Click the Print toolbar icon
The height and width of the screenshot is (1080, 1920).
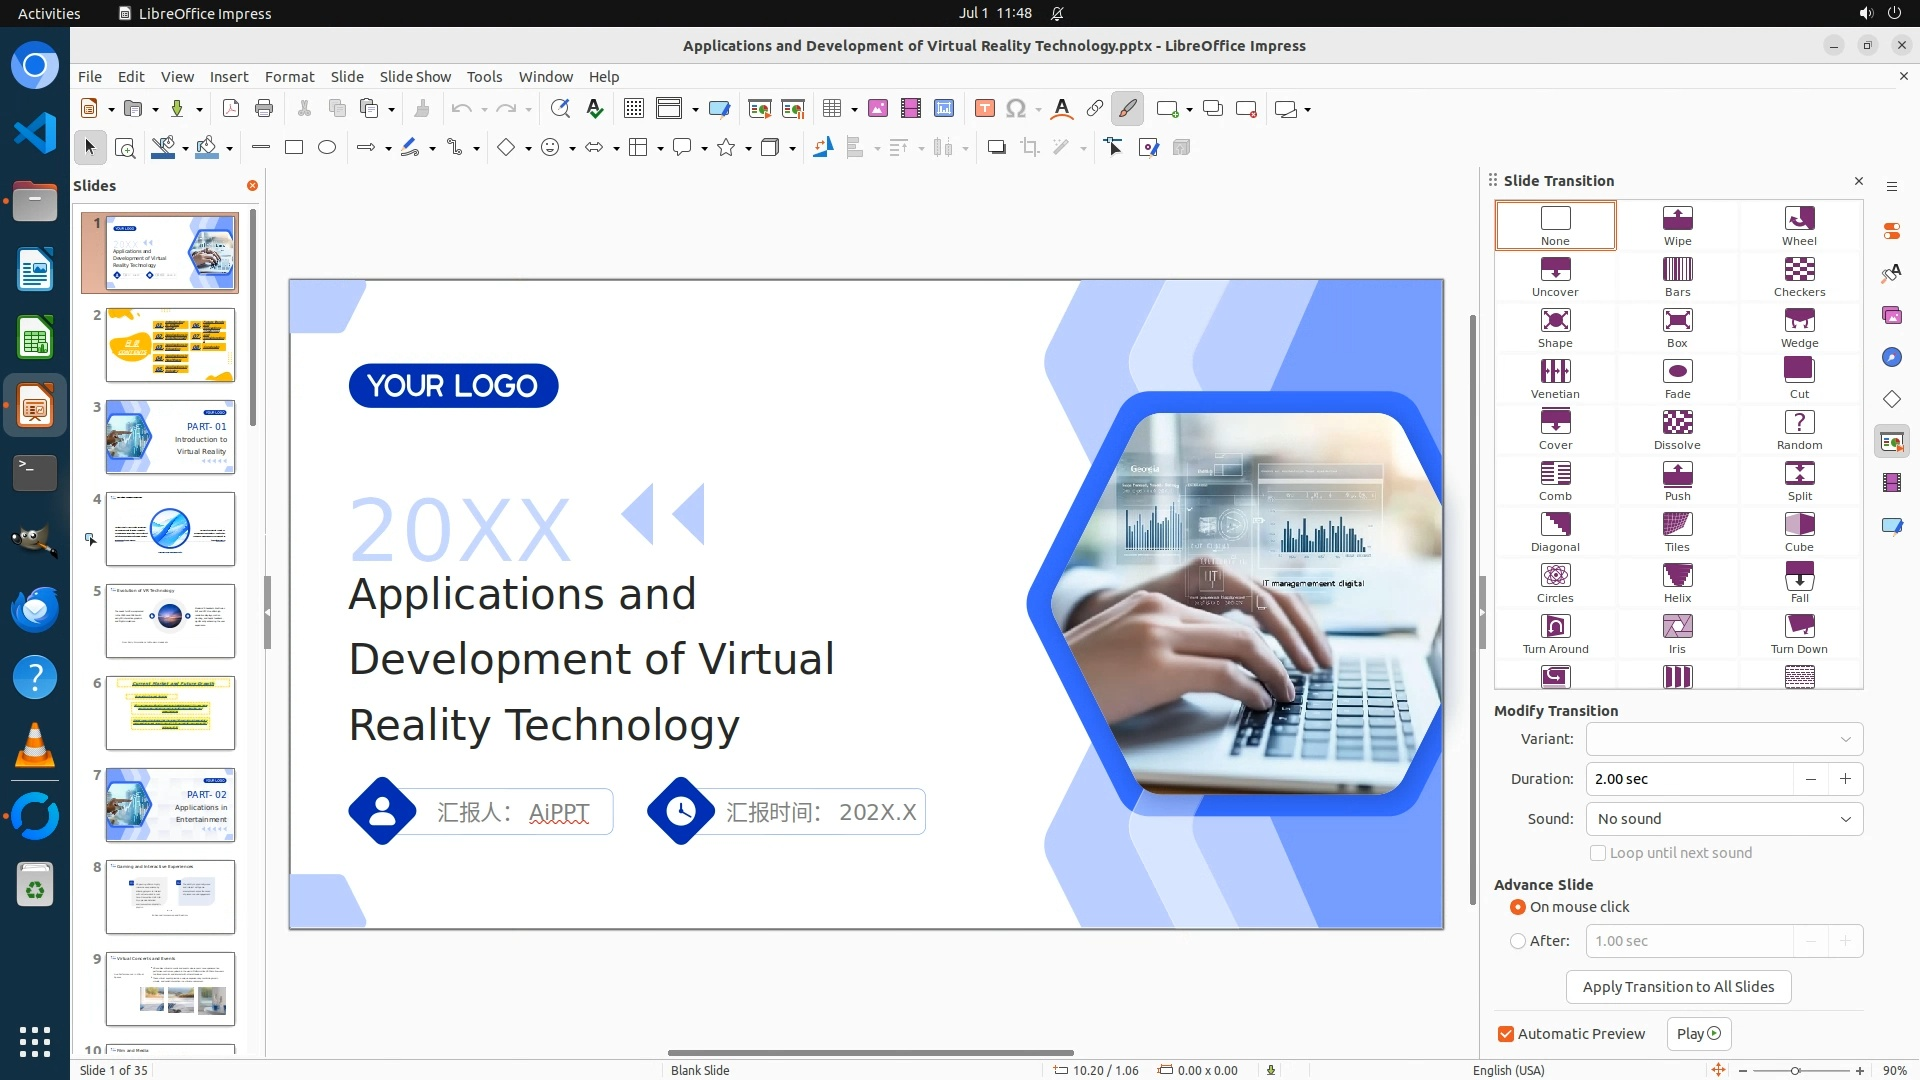click(x=264, y=109)
